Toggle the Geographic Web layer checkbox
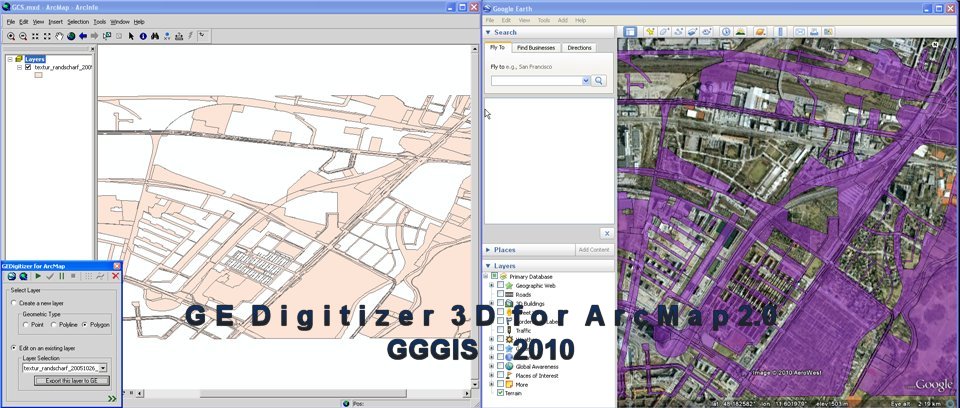Viewport: 960px width, 408px height. 500,285
